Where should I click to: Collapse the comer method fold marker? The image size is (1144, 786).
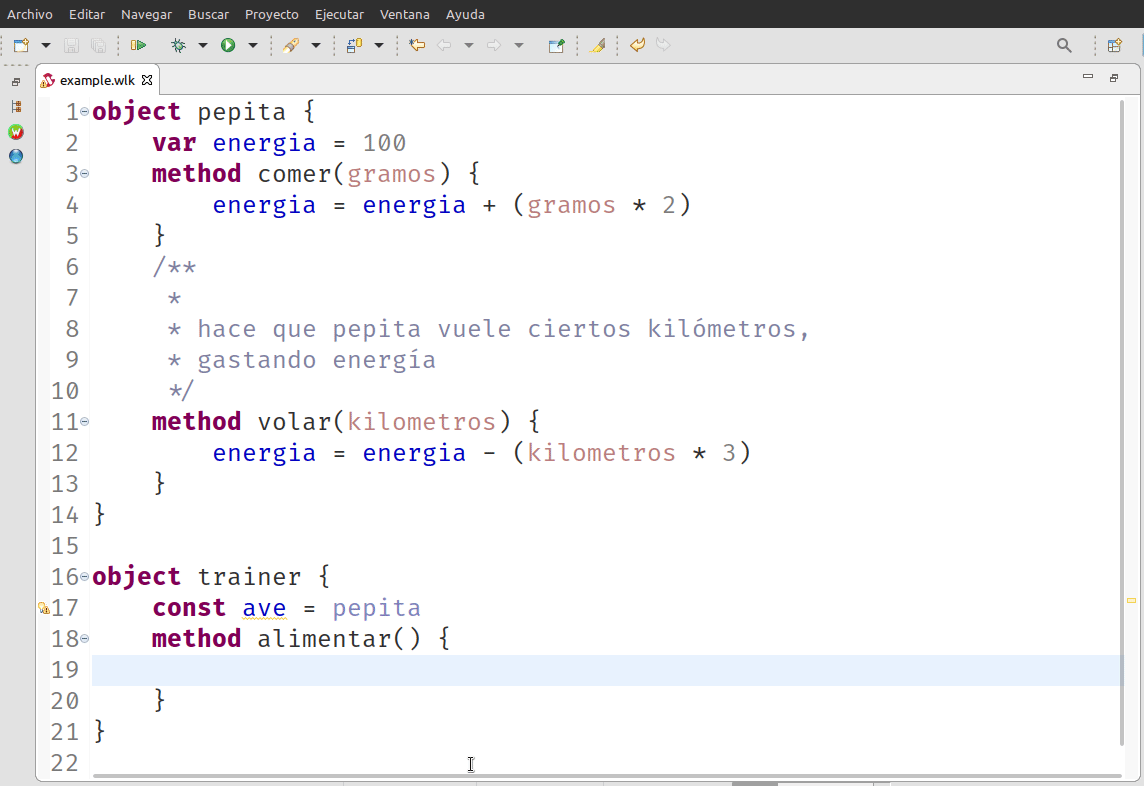85,173
